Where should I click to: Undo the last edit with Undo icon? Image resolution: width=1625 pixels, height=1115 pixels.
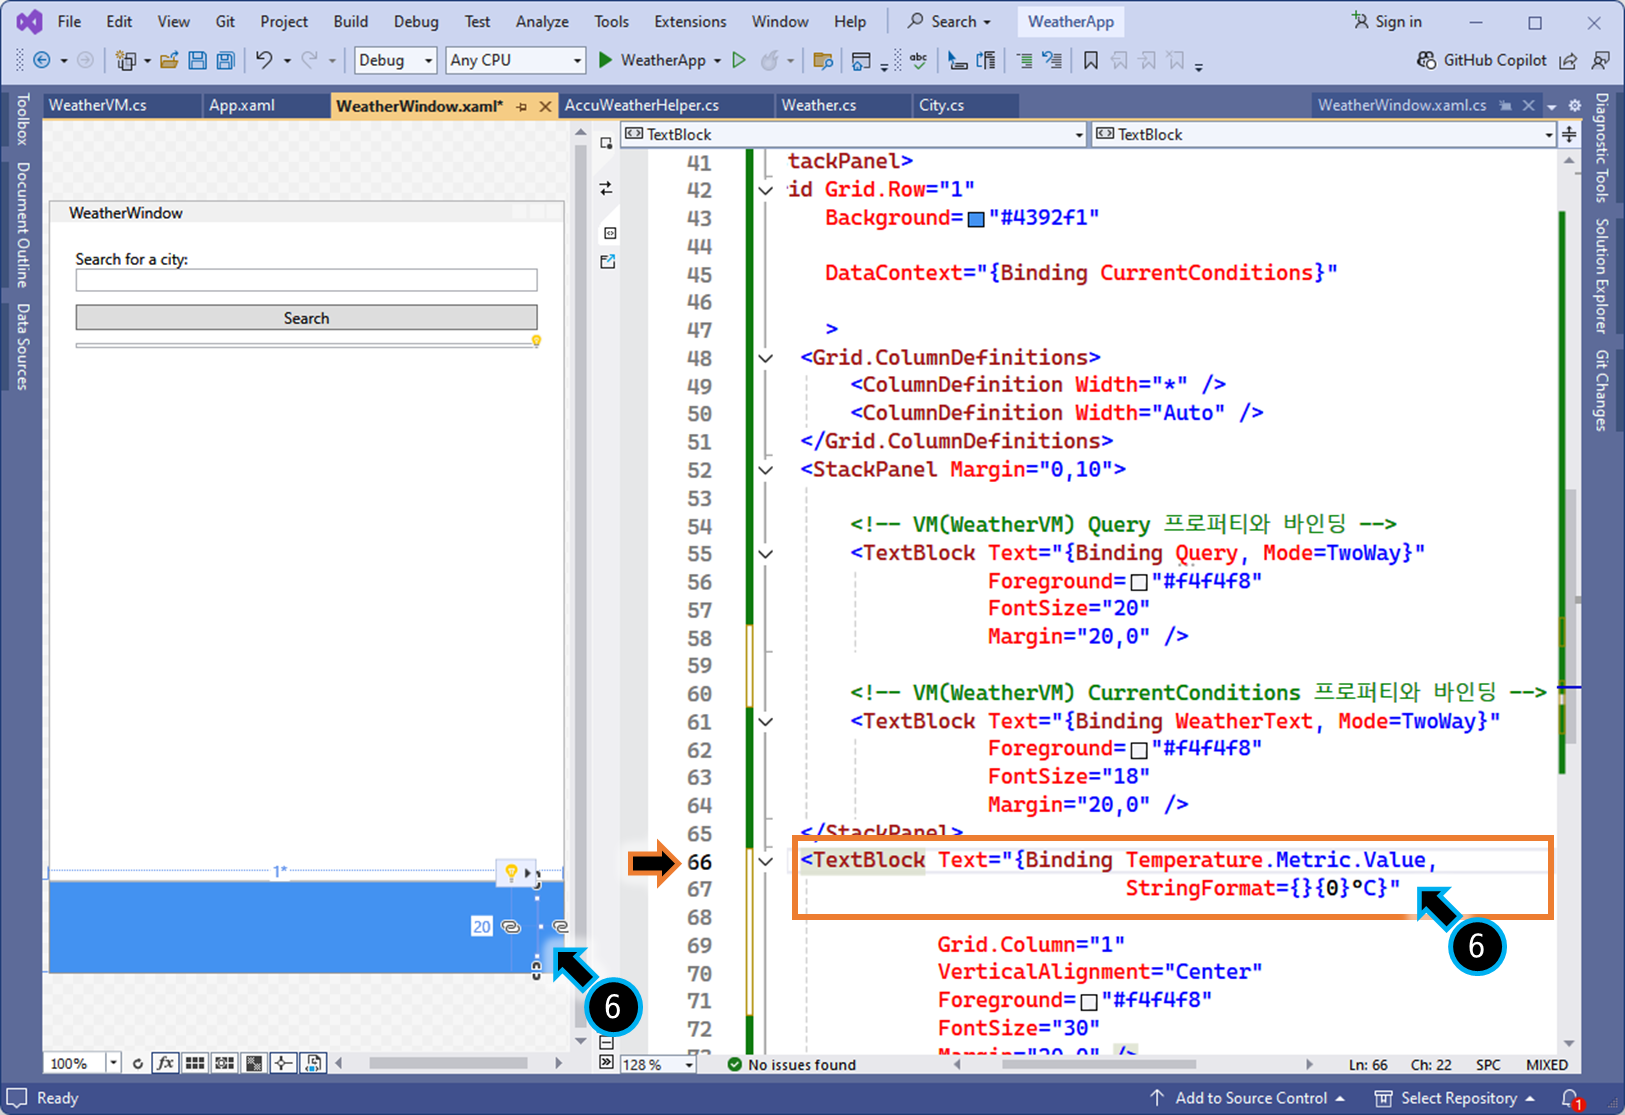click(264, 60)
